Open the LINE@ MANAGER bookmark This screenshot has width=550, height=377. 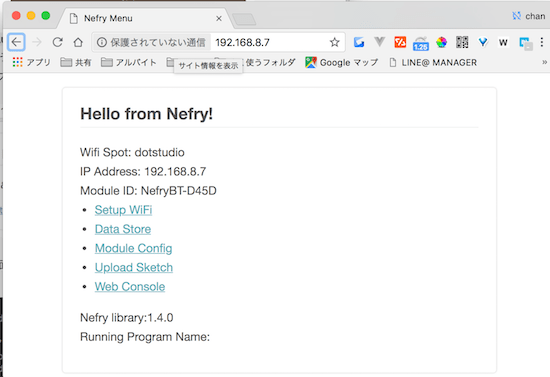(x=433, y=62)
